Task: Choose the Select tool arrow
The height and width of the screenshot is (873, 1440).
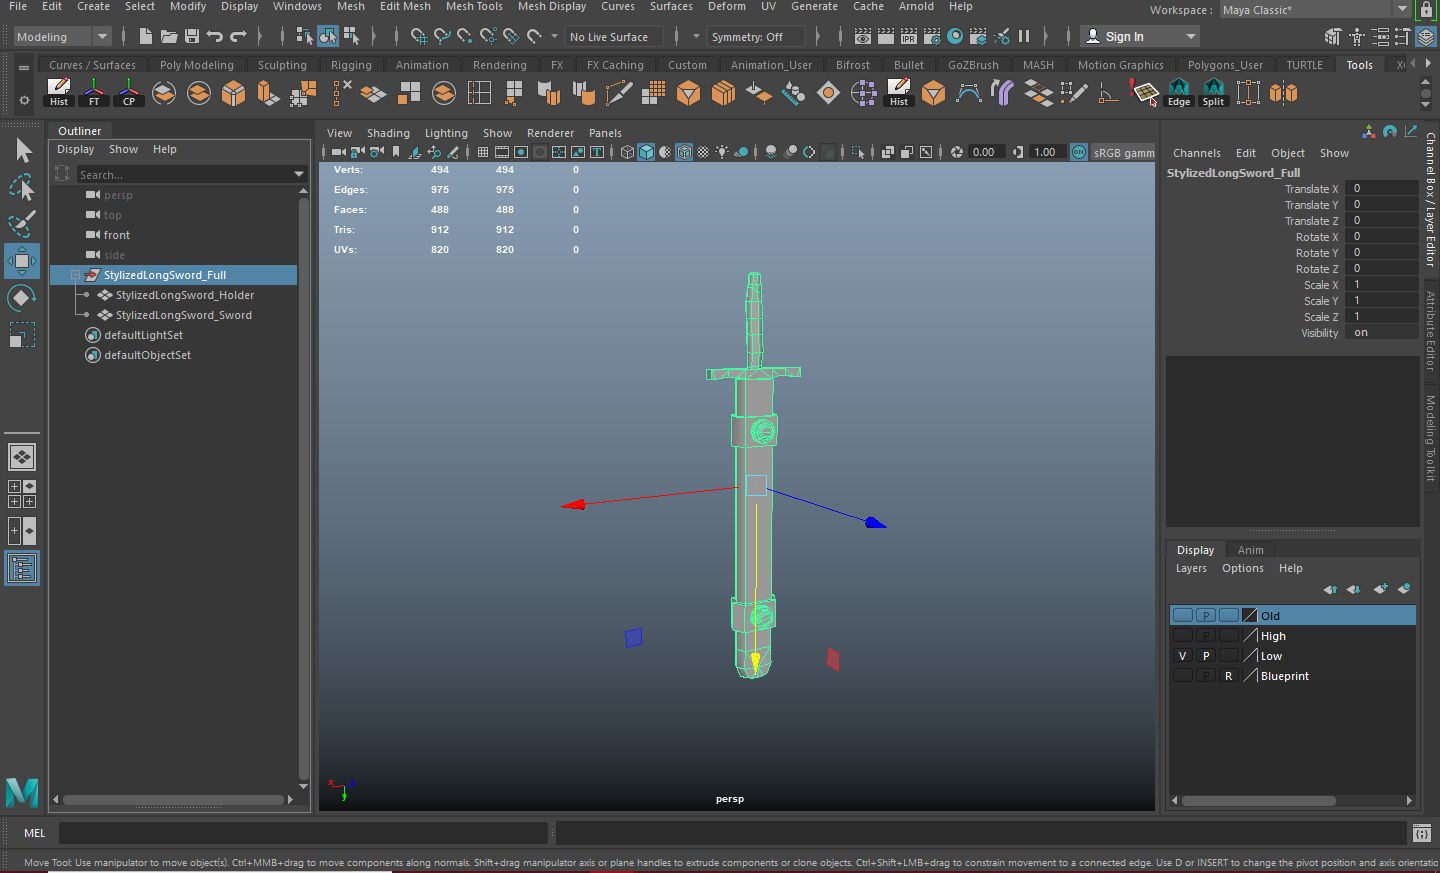Action: [x=22, y=151]
